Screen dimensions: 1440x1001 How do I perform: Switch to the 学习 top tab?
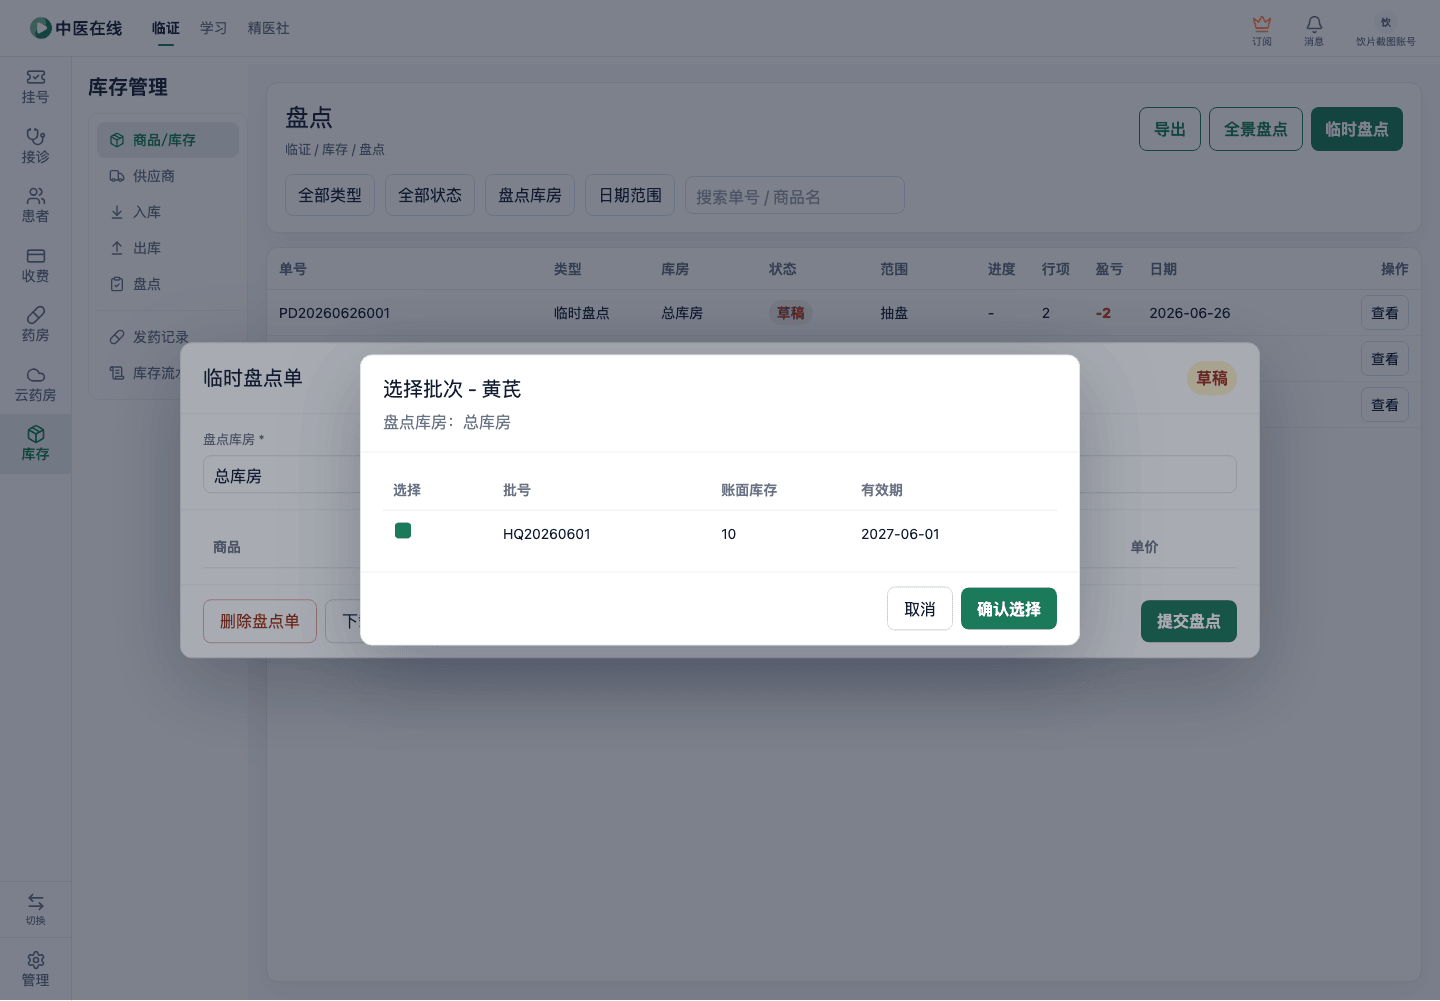[x=214, y=28]
